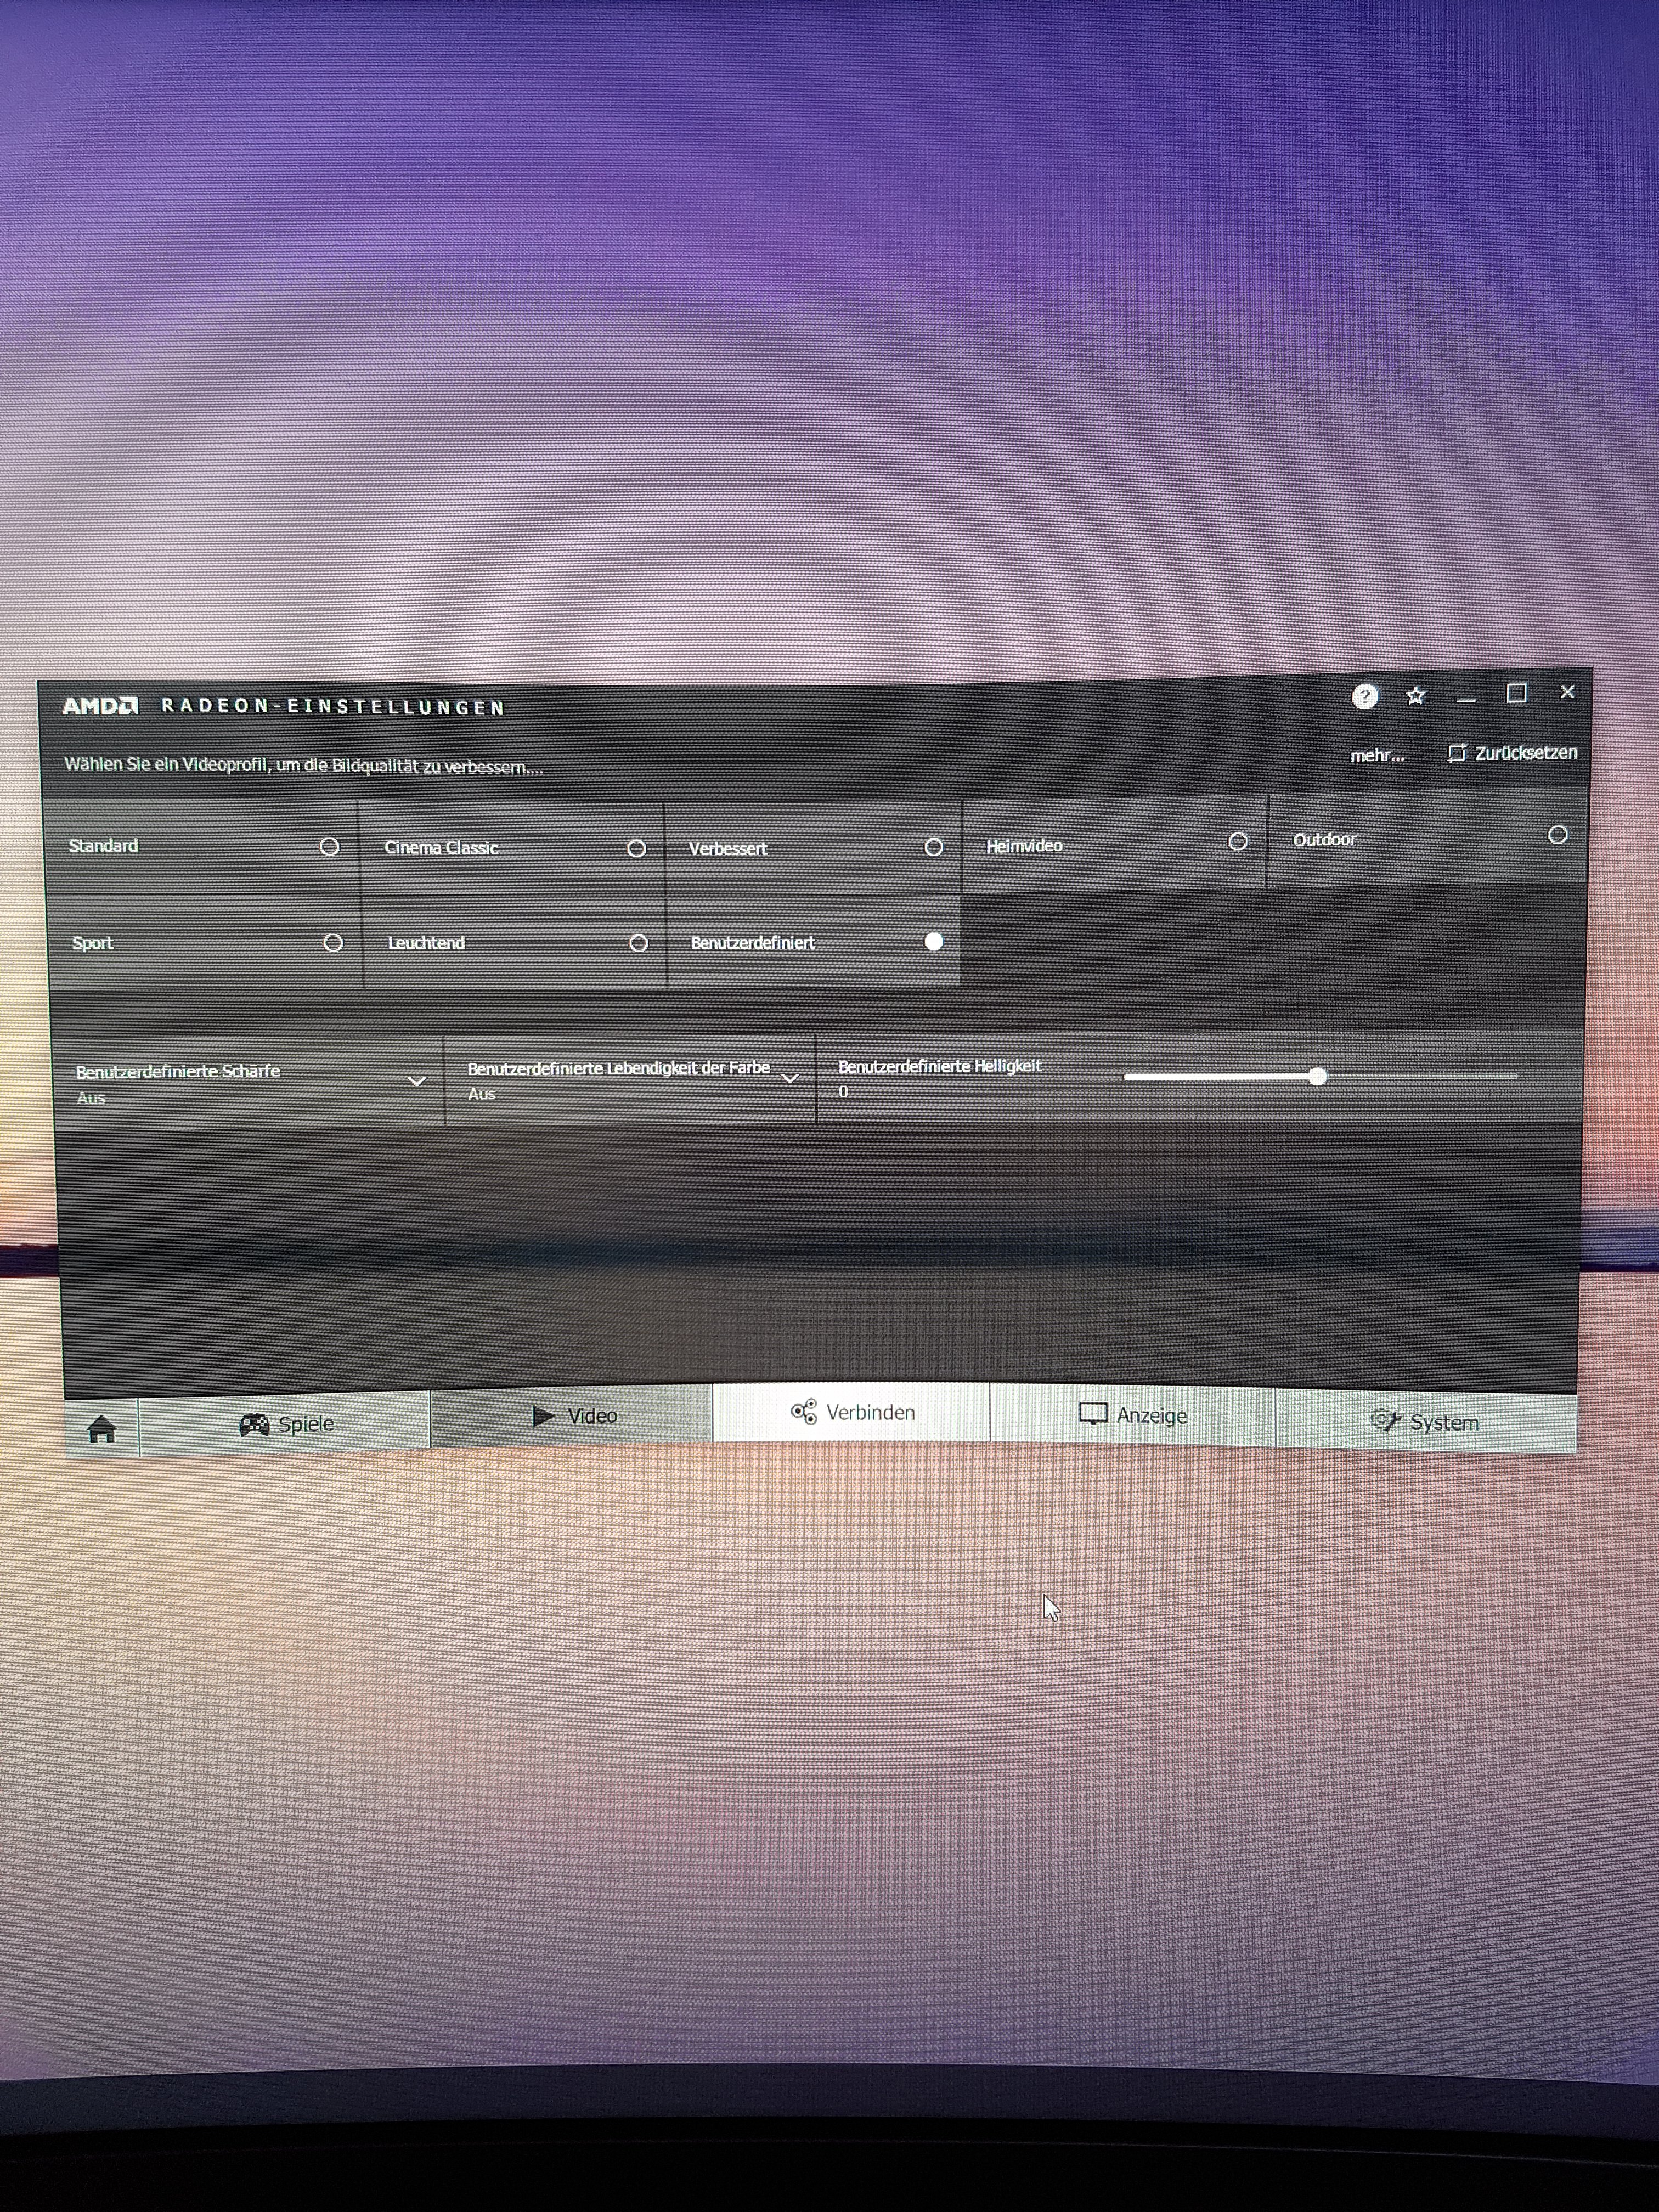Click the home icon in bottom bar
The height and width of the screenshot is (2212, 1659).
point(101,1430)
